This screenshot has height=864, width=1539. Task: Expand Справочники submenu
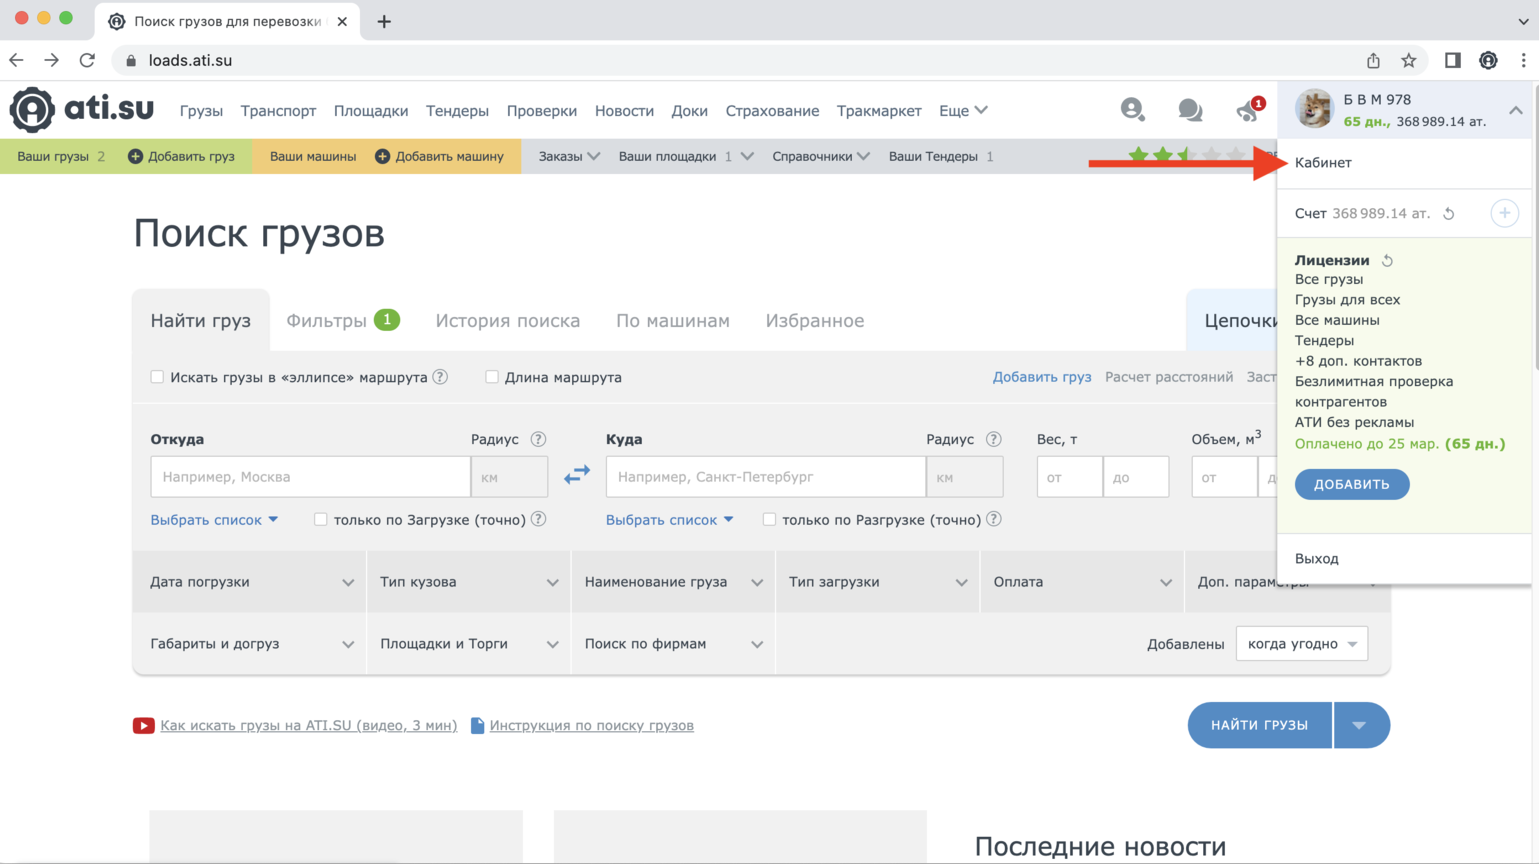(821, 156)
